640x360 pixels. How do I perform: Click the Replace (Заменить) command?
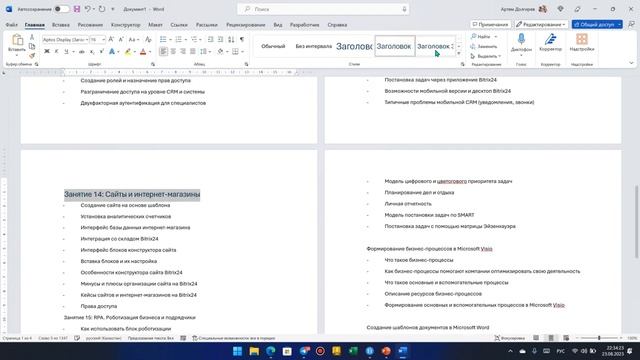[x=484, y=47]
